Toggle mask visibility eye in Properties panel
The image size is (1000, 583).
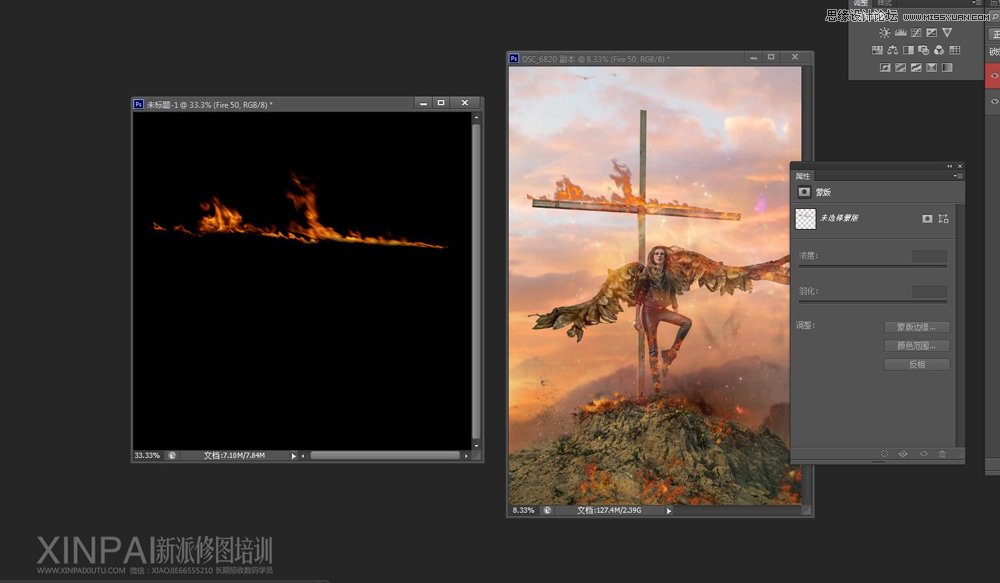[x=923, y=454]
